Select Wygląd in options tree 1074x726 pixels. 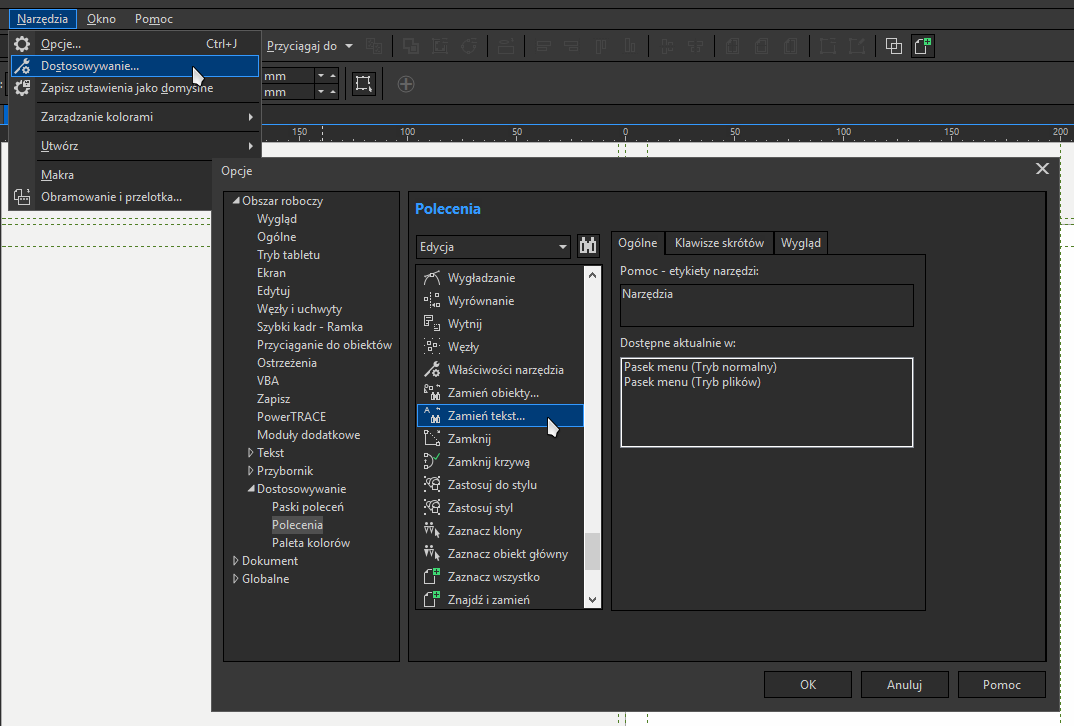click(x=277, y=218)
